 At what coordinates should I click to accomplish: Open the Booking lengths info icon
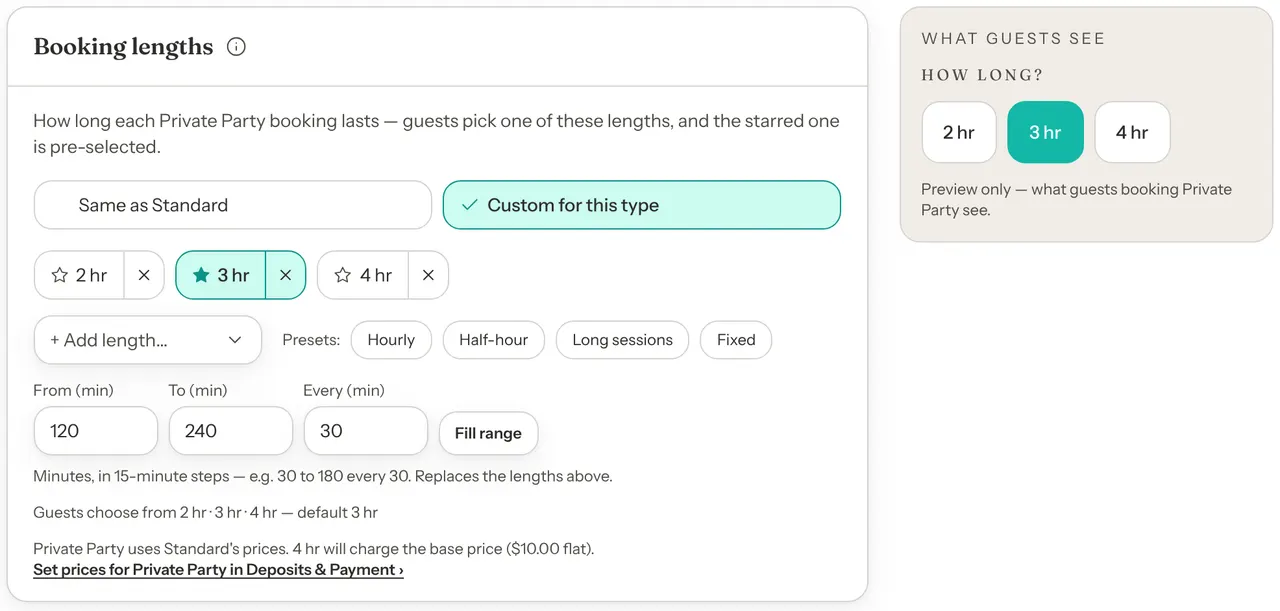click(236, 47)
